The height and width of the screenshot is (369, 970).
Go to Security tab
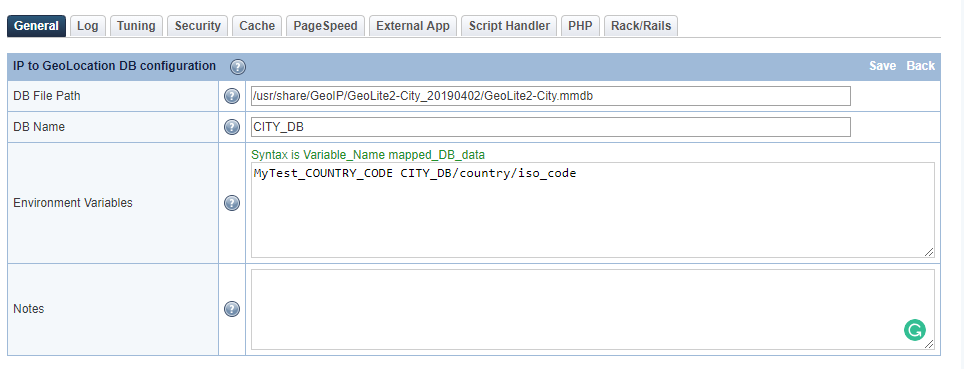pyautogui.click(x=197, y=26)
